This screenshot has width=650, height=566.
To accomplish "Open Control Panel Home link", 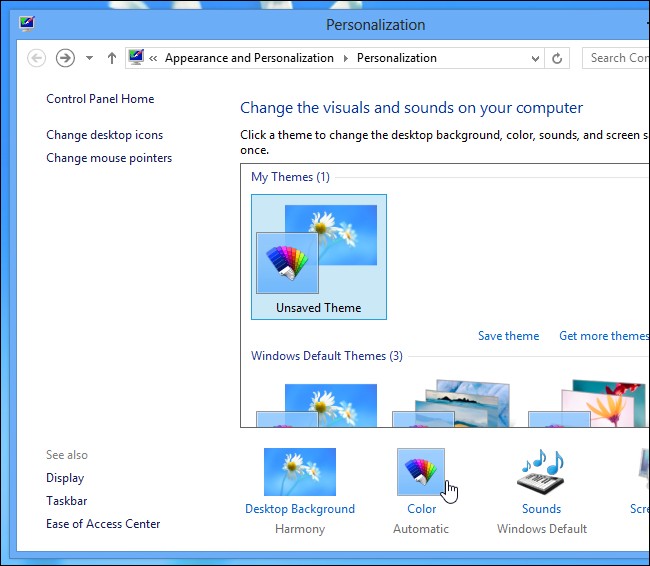I will (x=100, y=99).
